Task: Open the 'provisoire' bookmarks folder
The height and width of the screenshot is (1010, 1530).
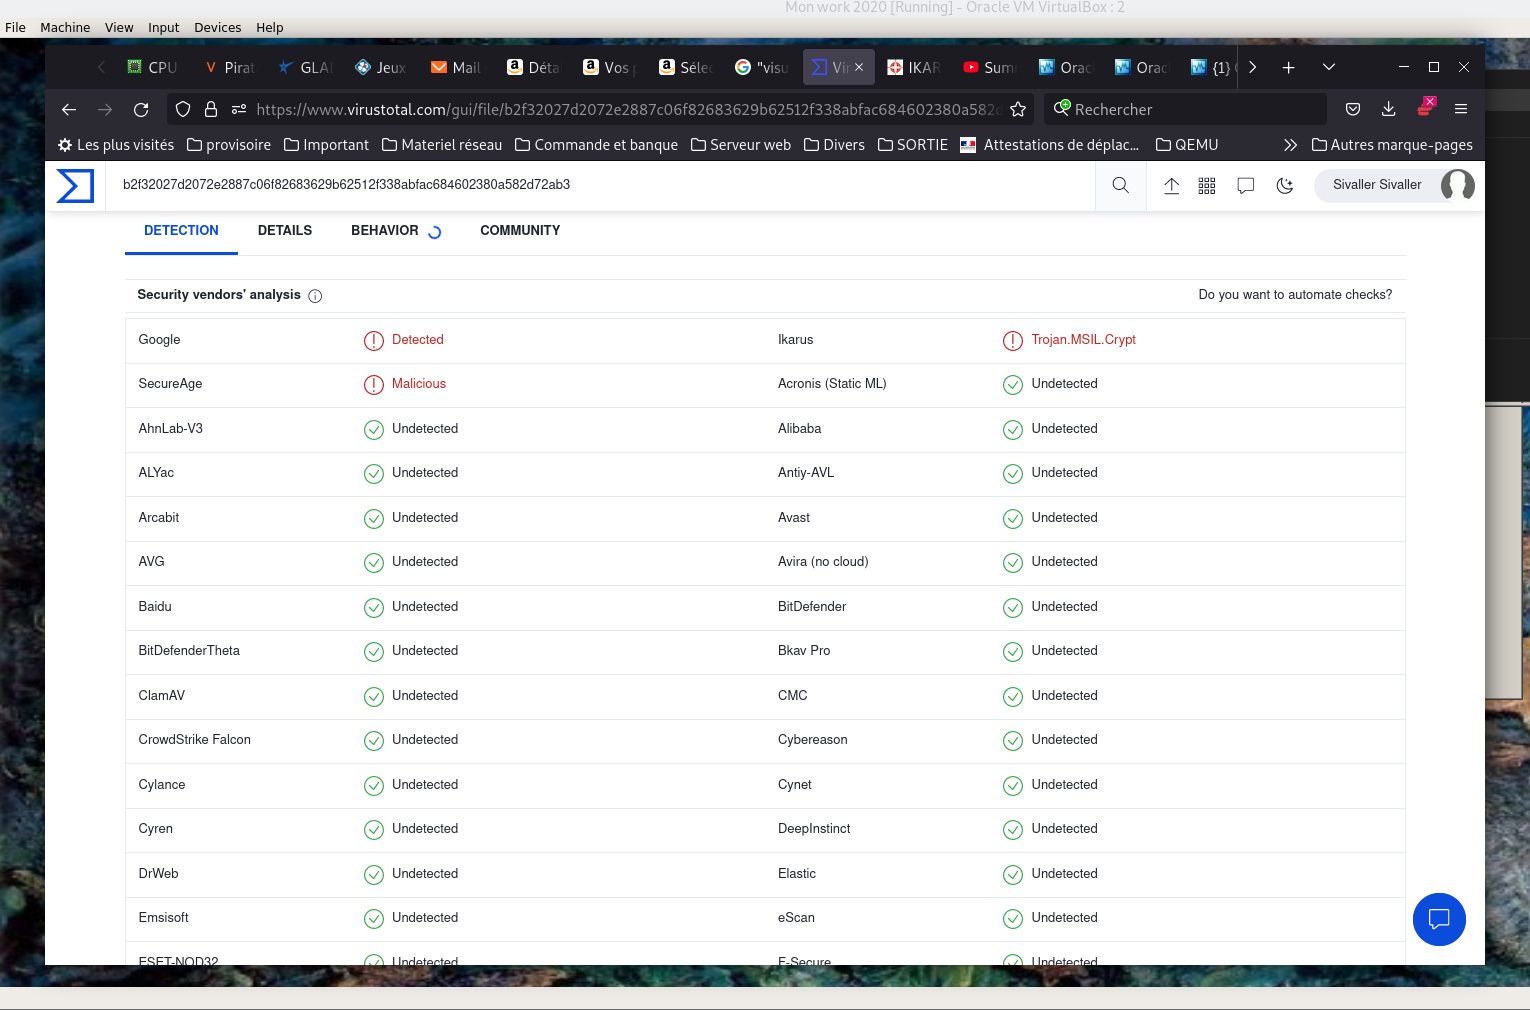Action: pos(229,145)
